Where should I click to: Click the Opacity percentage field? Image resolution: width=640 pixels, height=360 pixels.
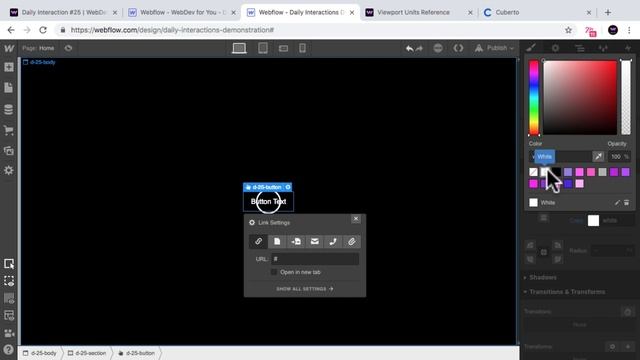(x=619, y=157)
